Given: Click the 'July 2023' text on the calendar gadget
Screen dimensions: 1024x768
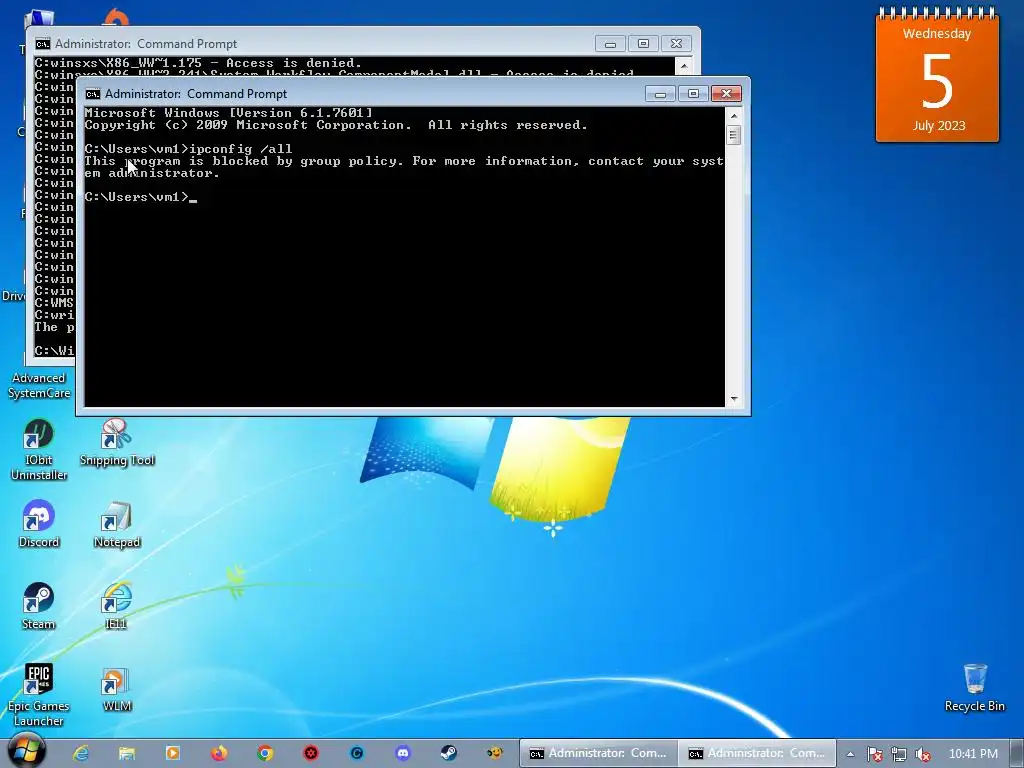Looking at the screenshot, I should coord(938,125).
